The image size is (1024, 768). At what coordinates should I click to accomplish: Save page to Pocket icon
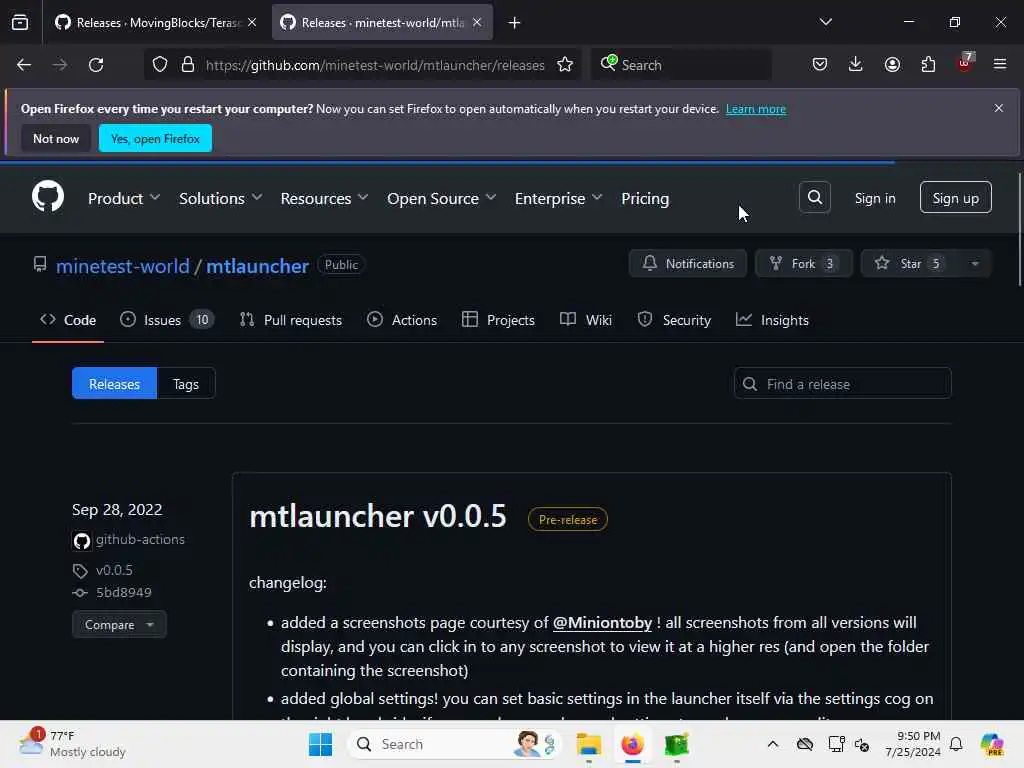tap(820, 64)
